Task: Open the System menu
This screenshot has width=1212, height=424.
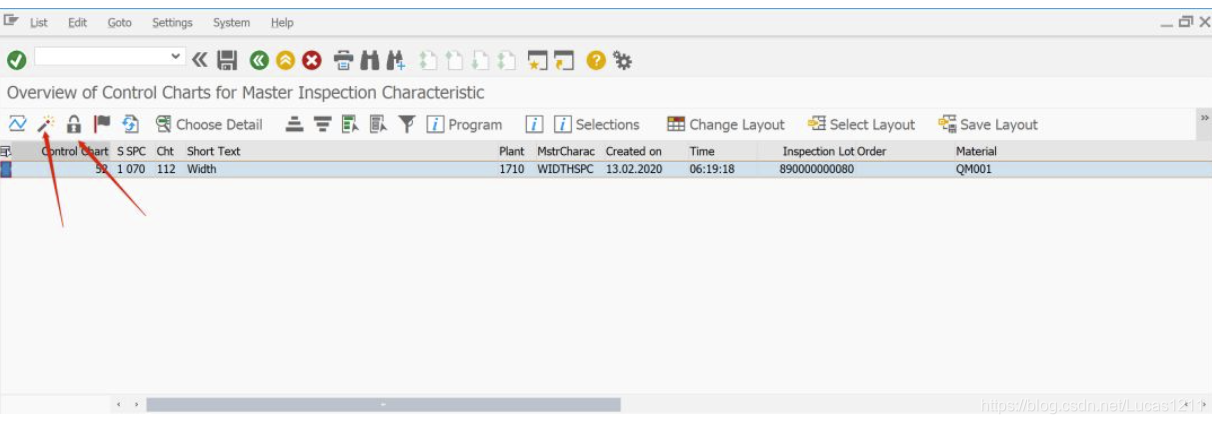Action: (x=232, y=22)
